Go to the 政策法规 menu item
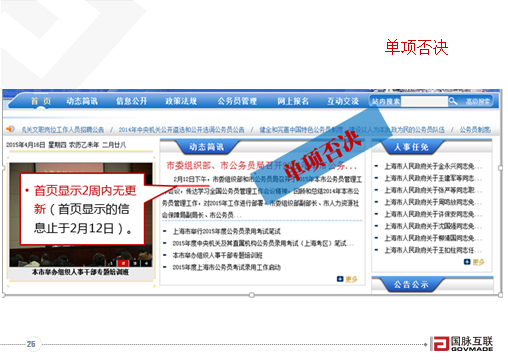 (181, 101)
